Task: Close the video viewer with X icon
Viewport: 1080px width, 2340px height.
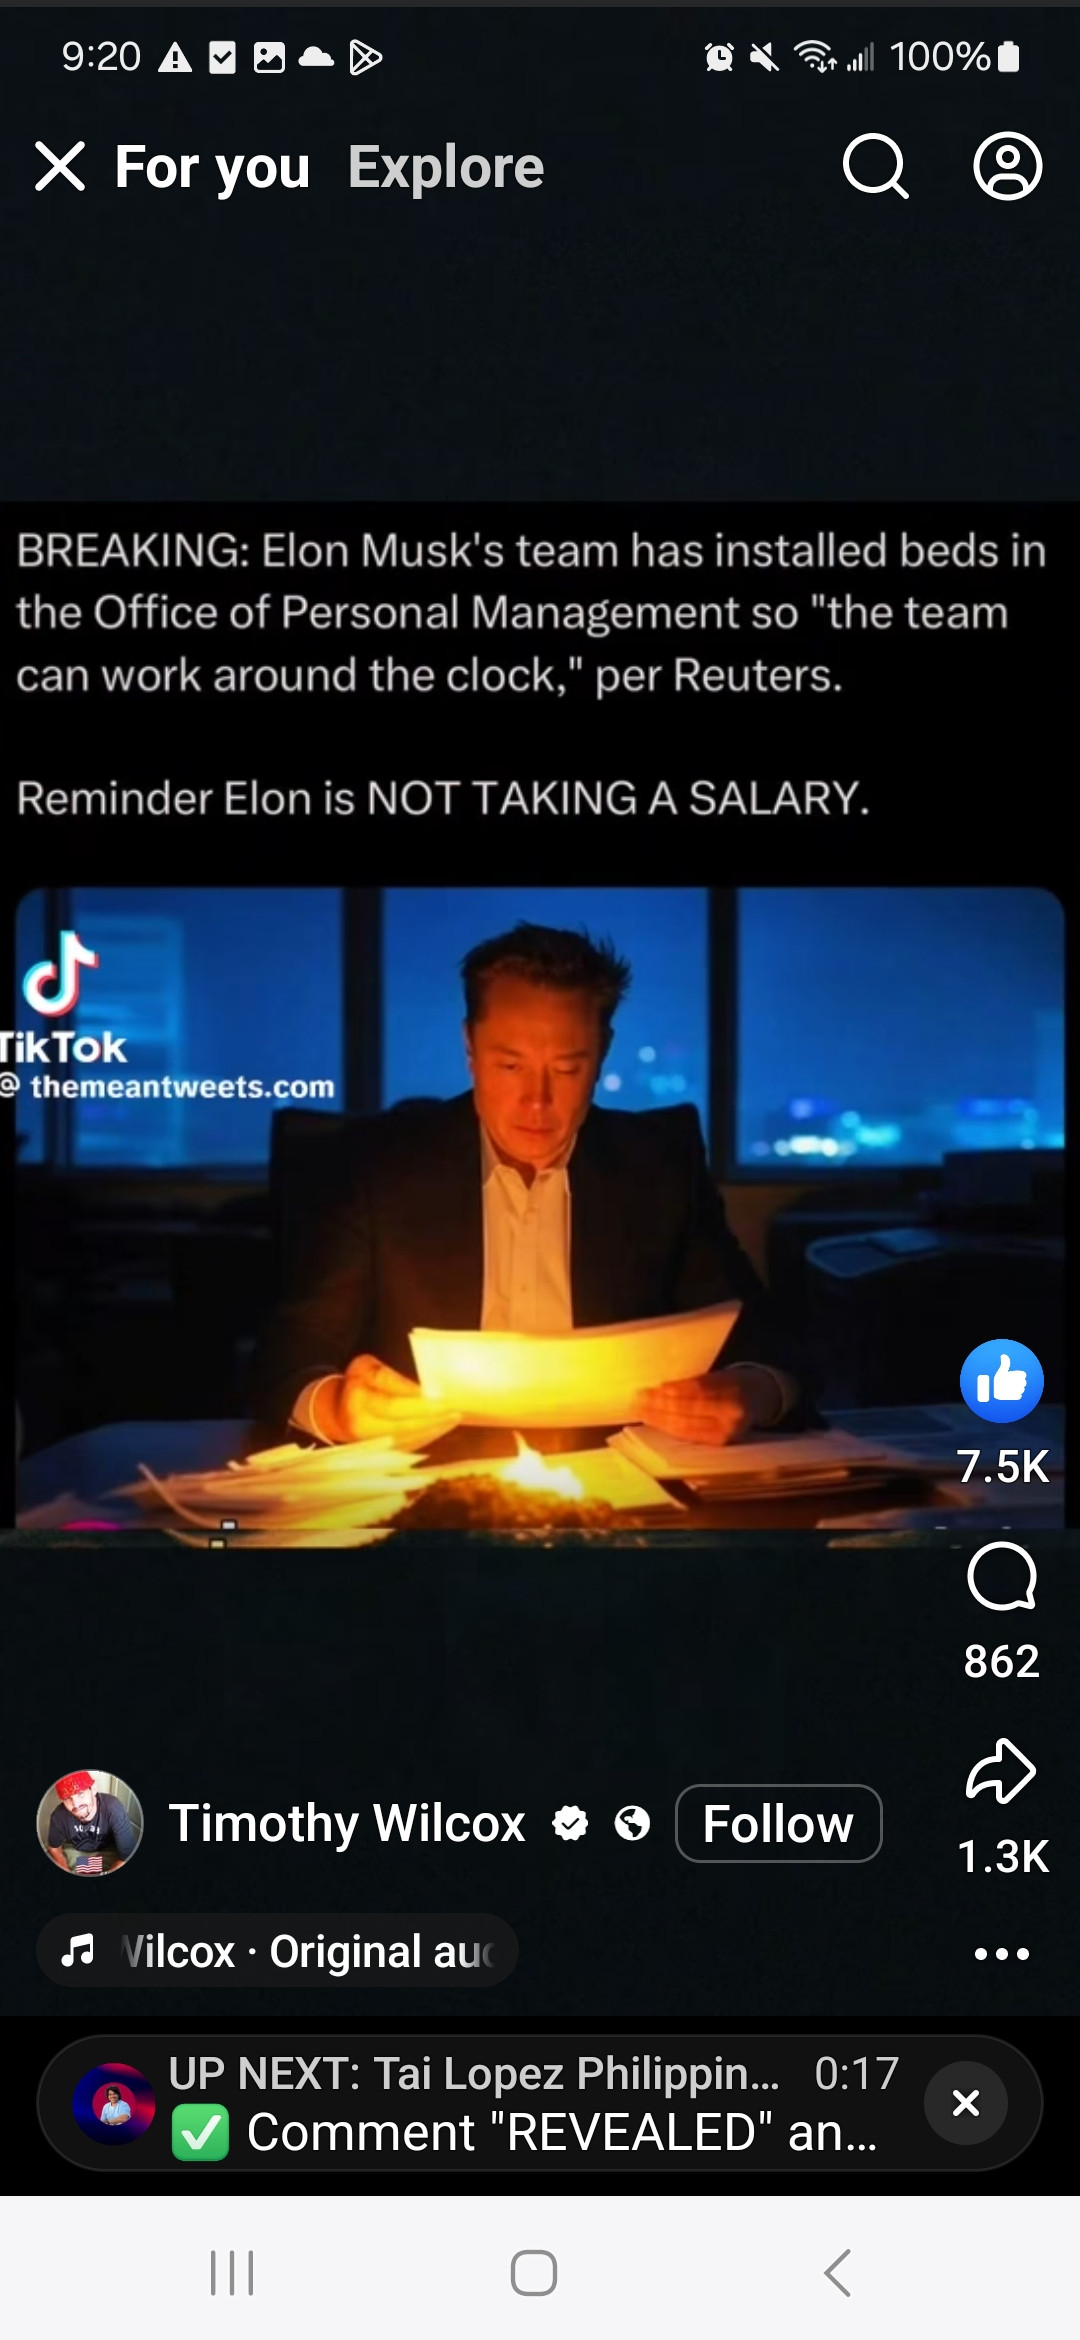Action: (x=60, y=166)
